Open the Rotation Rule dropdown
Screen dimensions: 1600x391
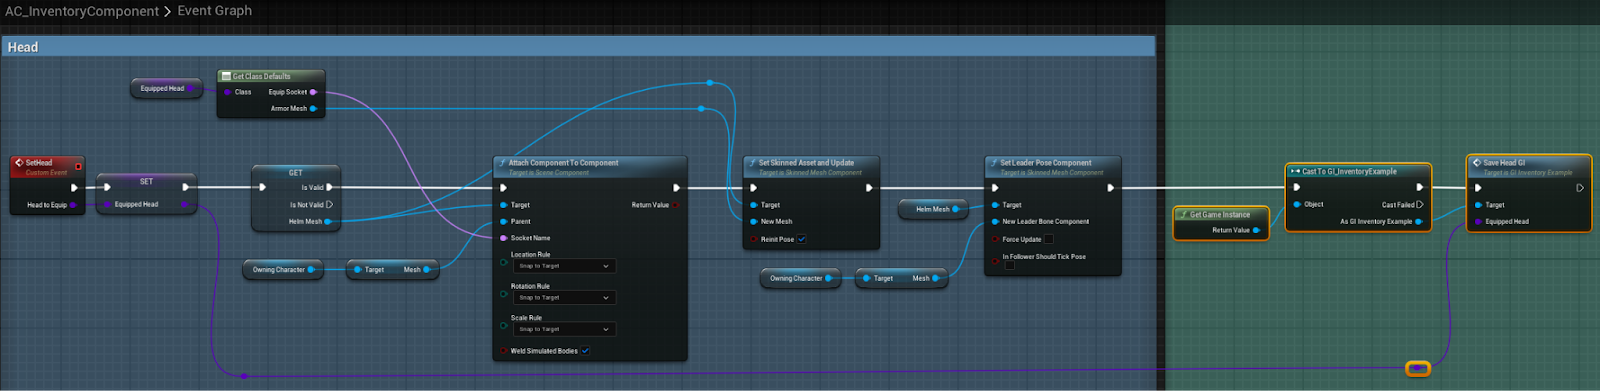pyautogui.click(x=565, y=297)
